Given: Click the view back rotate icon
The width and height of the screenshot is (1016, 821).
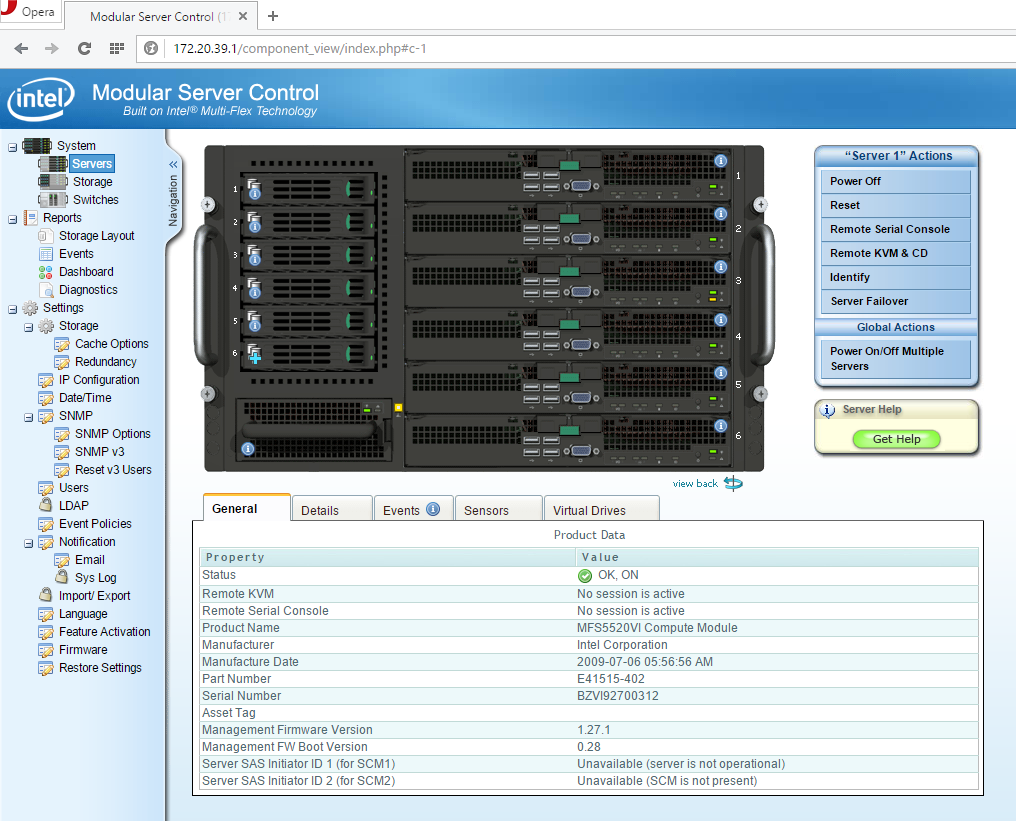Looking at the screenshot, I should (x=733, y=483).
